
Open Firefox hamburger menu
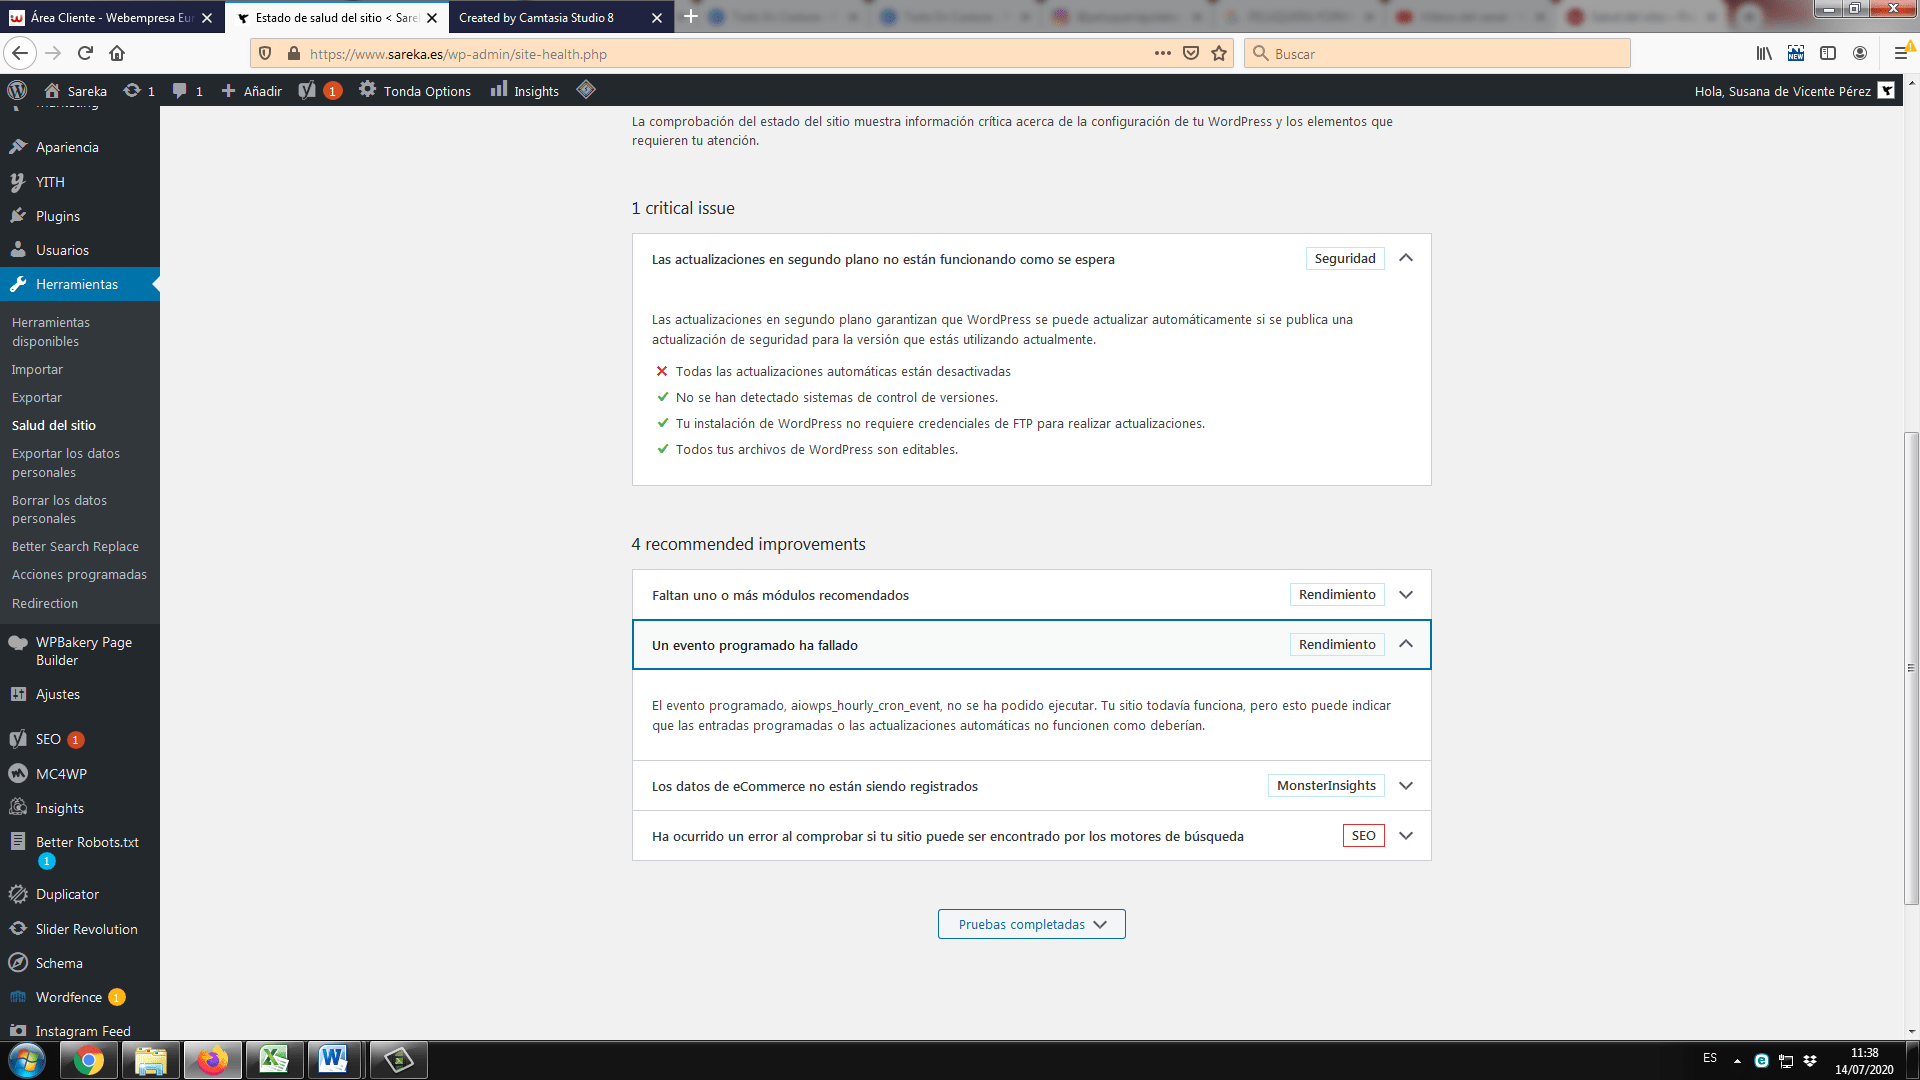pyautogui.click(x=1901, y=53)
